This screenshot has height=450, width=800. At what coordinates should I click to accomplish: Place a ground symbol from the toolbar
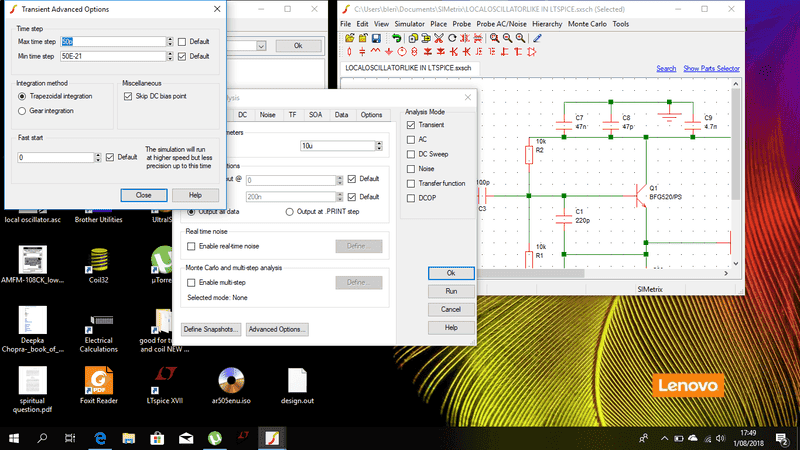pyautogui.click(x=389, y=52)
